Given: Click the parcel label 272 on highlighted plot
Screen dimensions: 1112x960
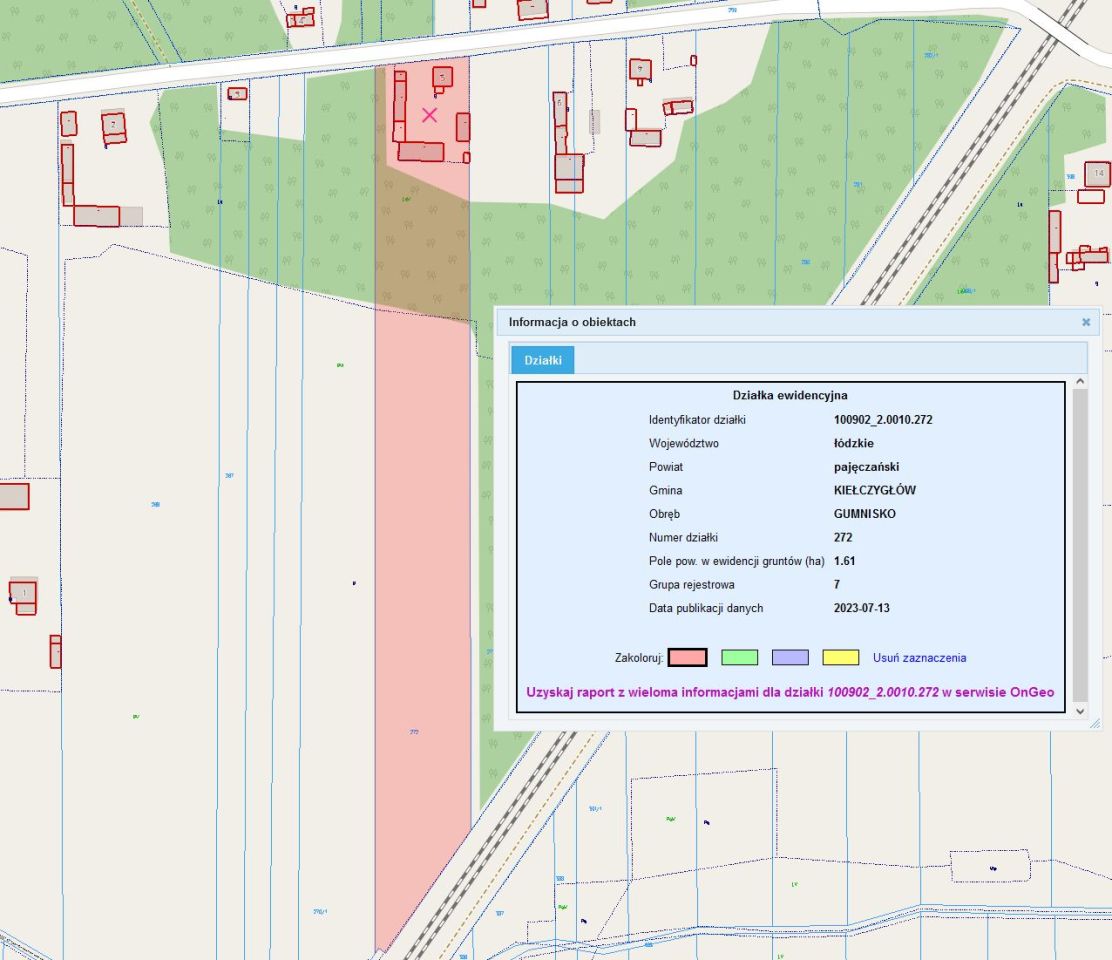Looking at the screenshot, I should (x=414, y=731).
